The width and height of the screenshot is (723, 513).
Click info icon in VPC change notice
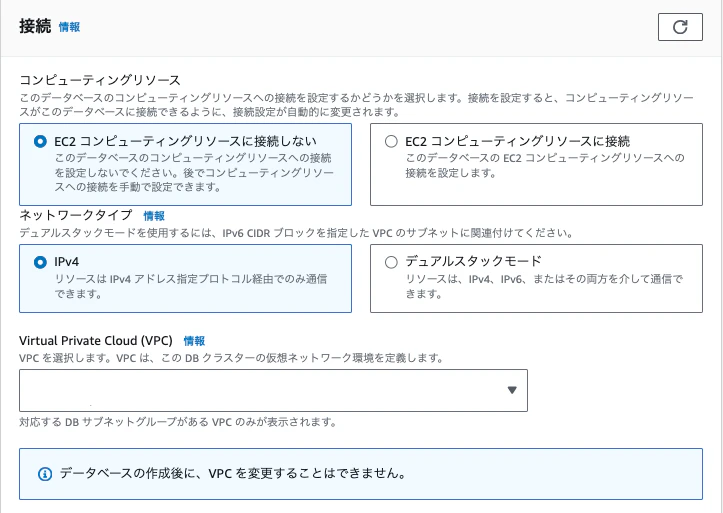point(45,474)
